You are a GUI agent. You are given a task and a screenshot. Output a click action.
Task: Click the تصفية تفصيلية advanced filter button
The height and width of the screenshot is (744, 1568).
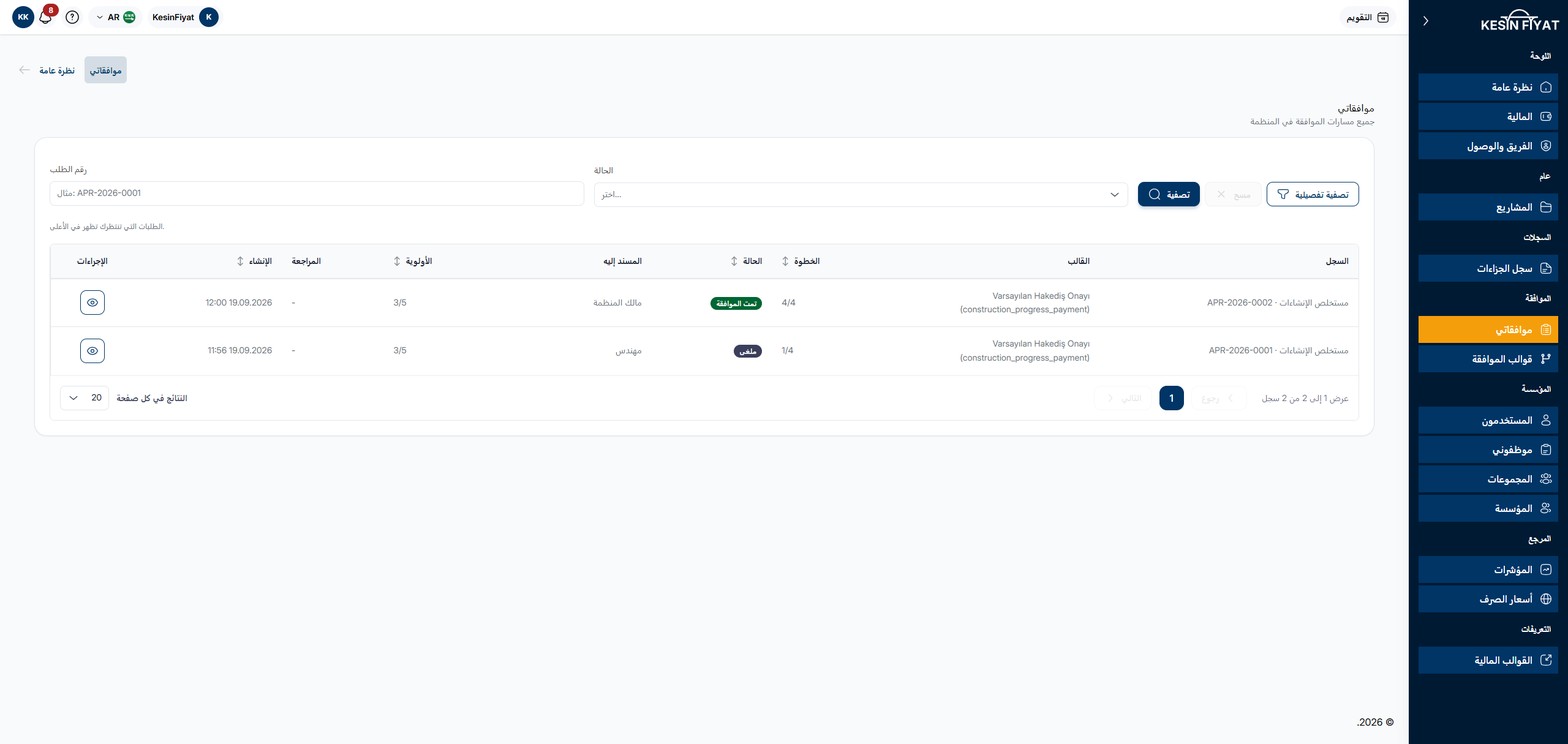point(1312,194)
